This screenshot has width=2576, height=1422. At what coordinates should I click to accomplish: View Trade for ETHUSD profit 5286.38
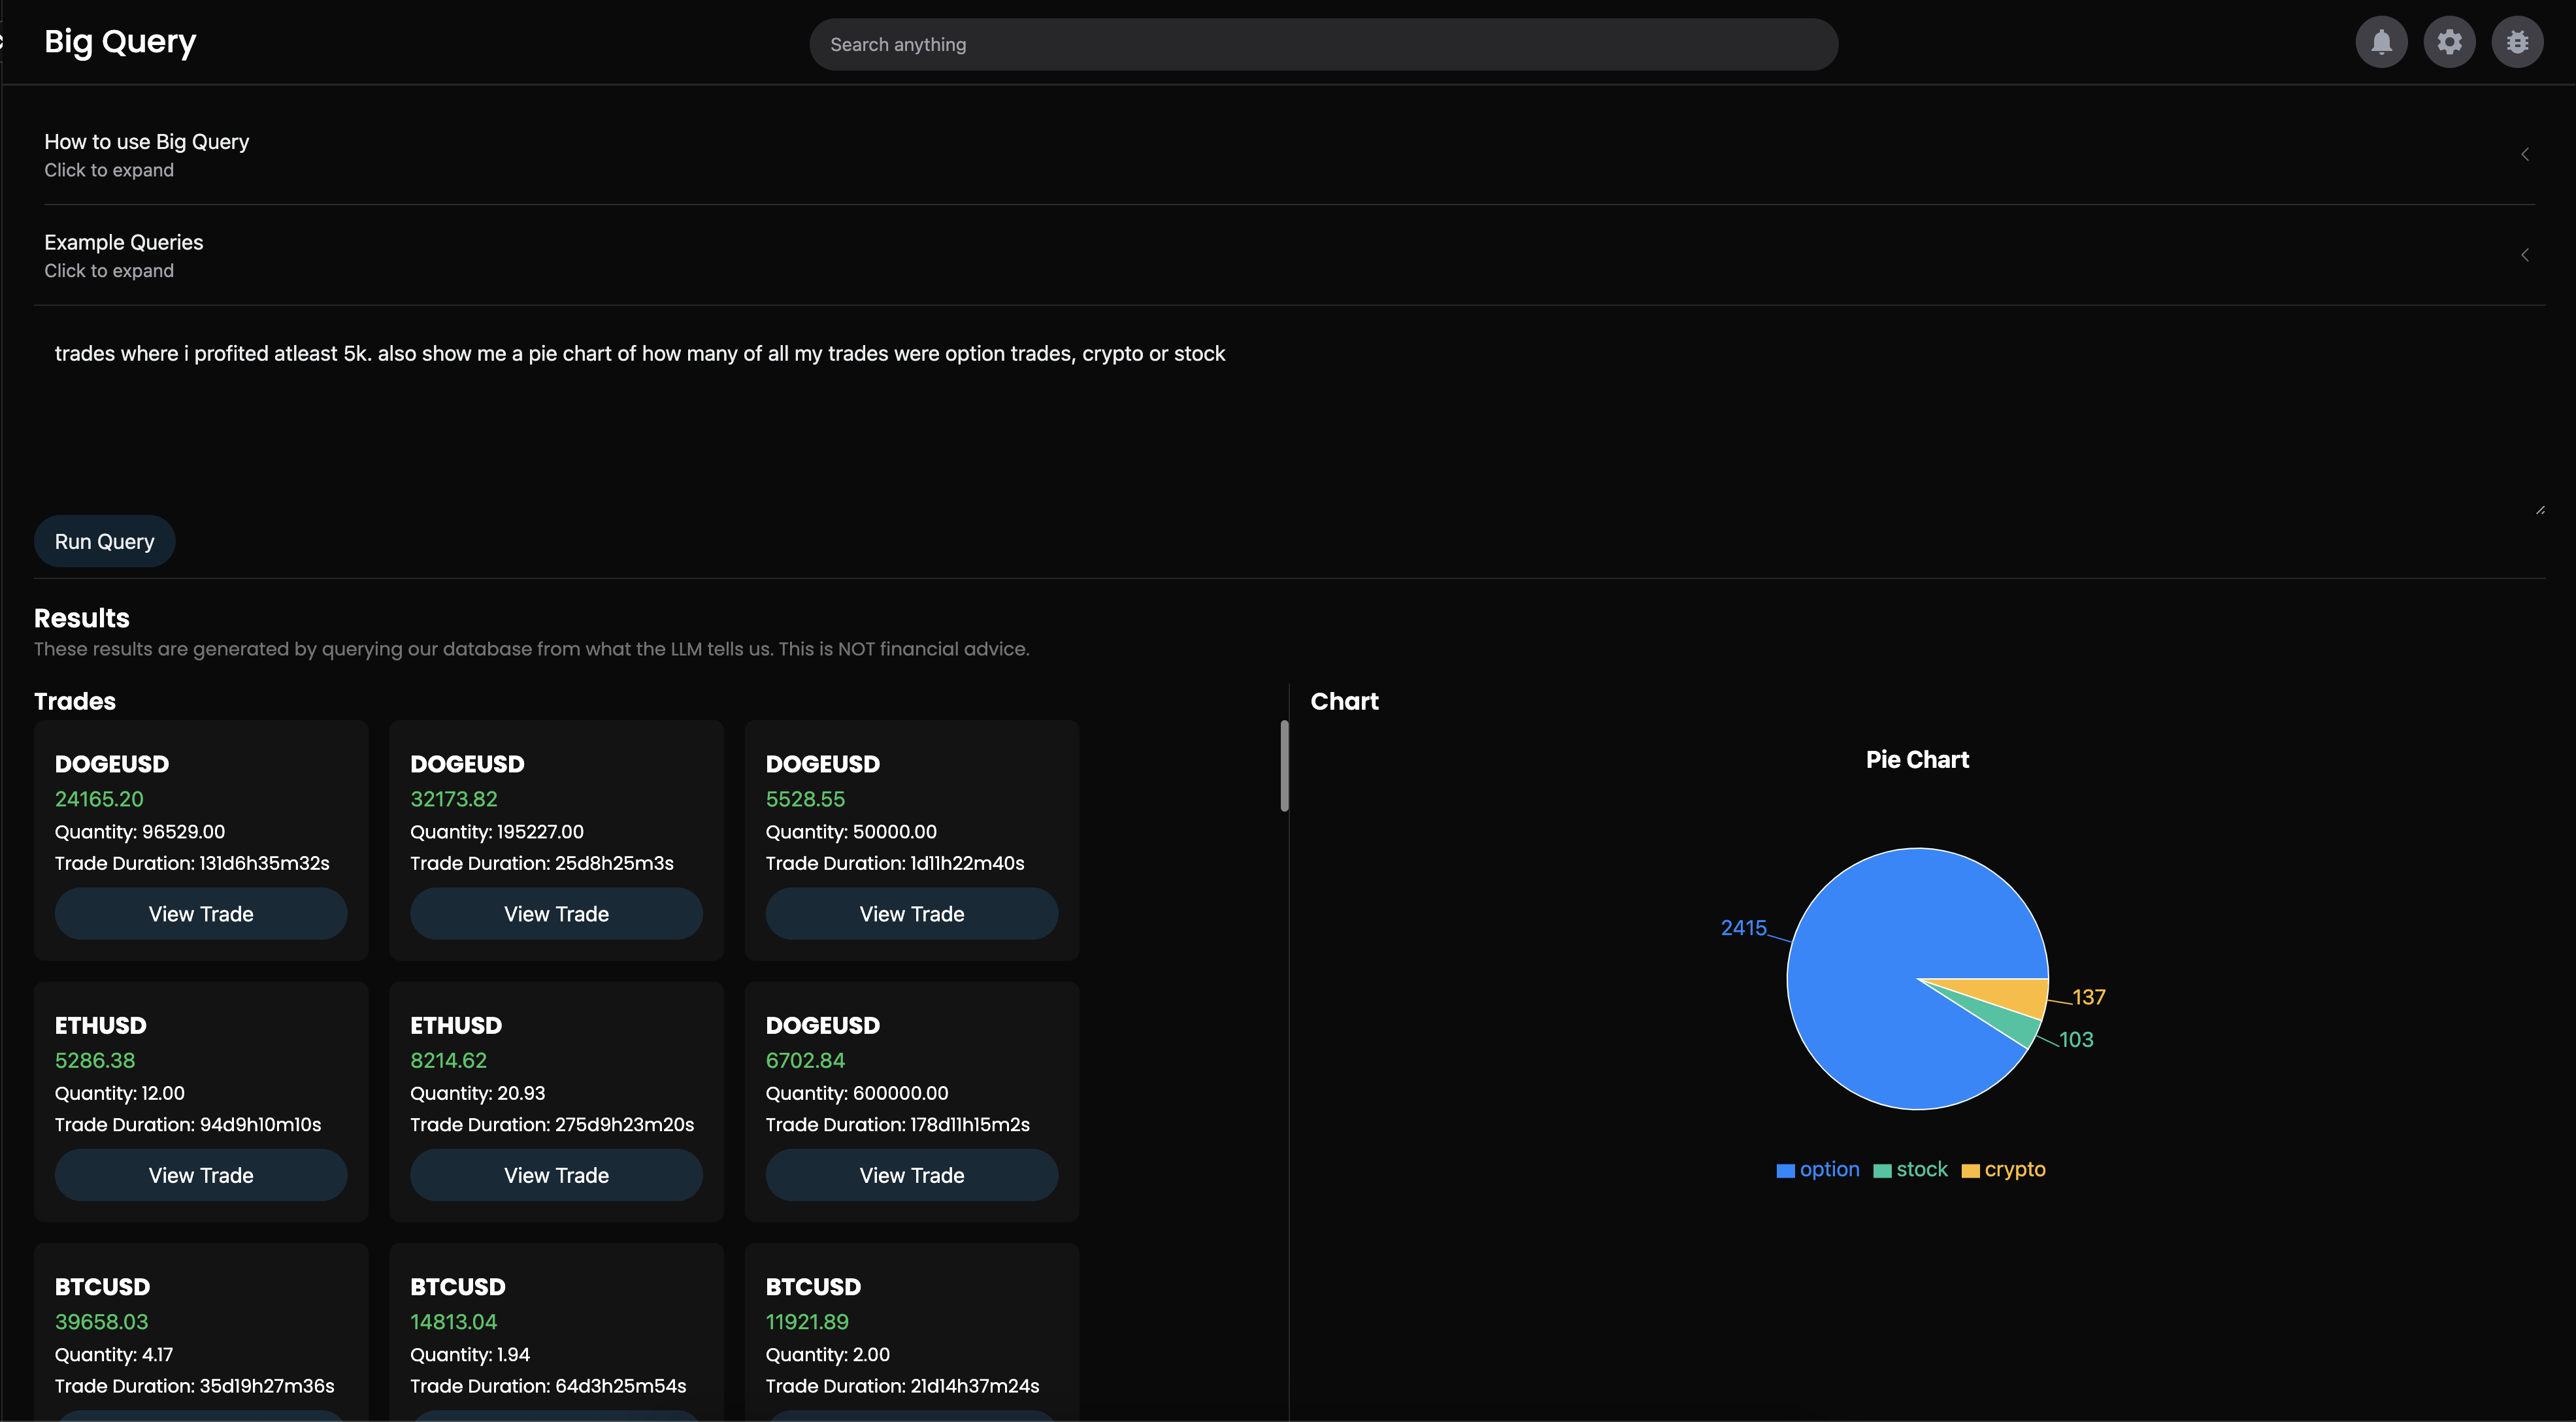[200, 1175]
